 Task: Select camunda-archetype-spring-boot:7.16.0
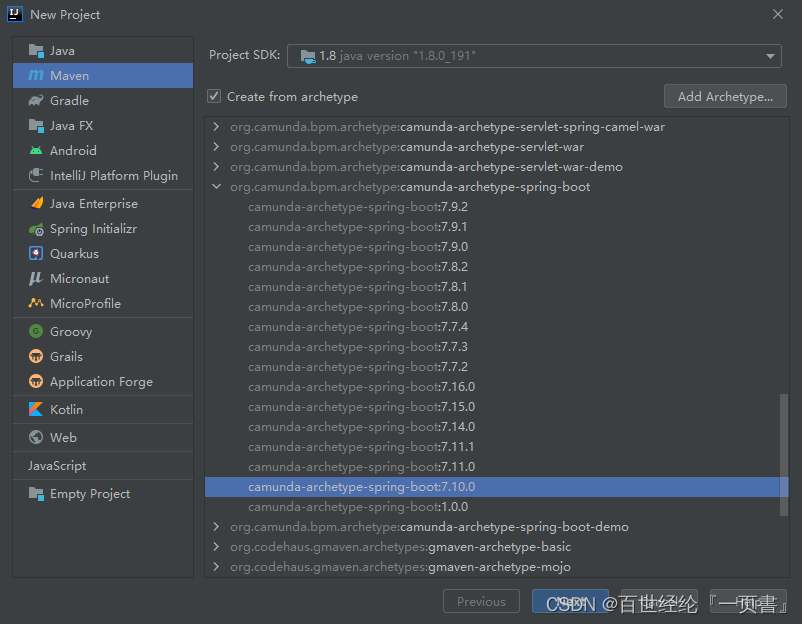(x=362, y=386)
